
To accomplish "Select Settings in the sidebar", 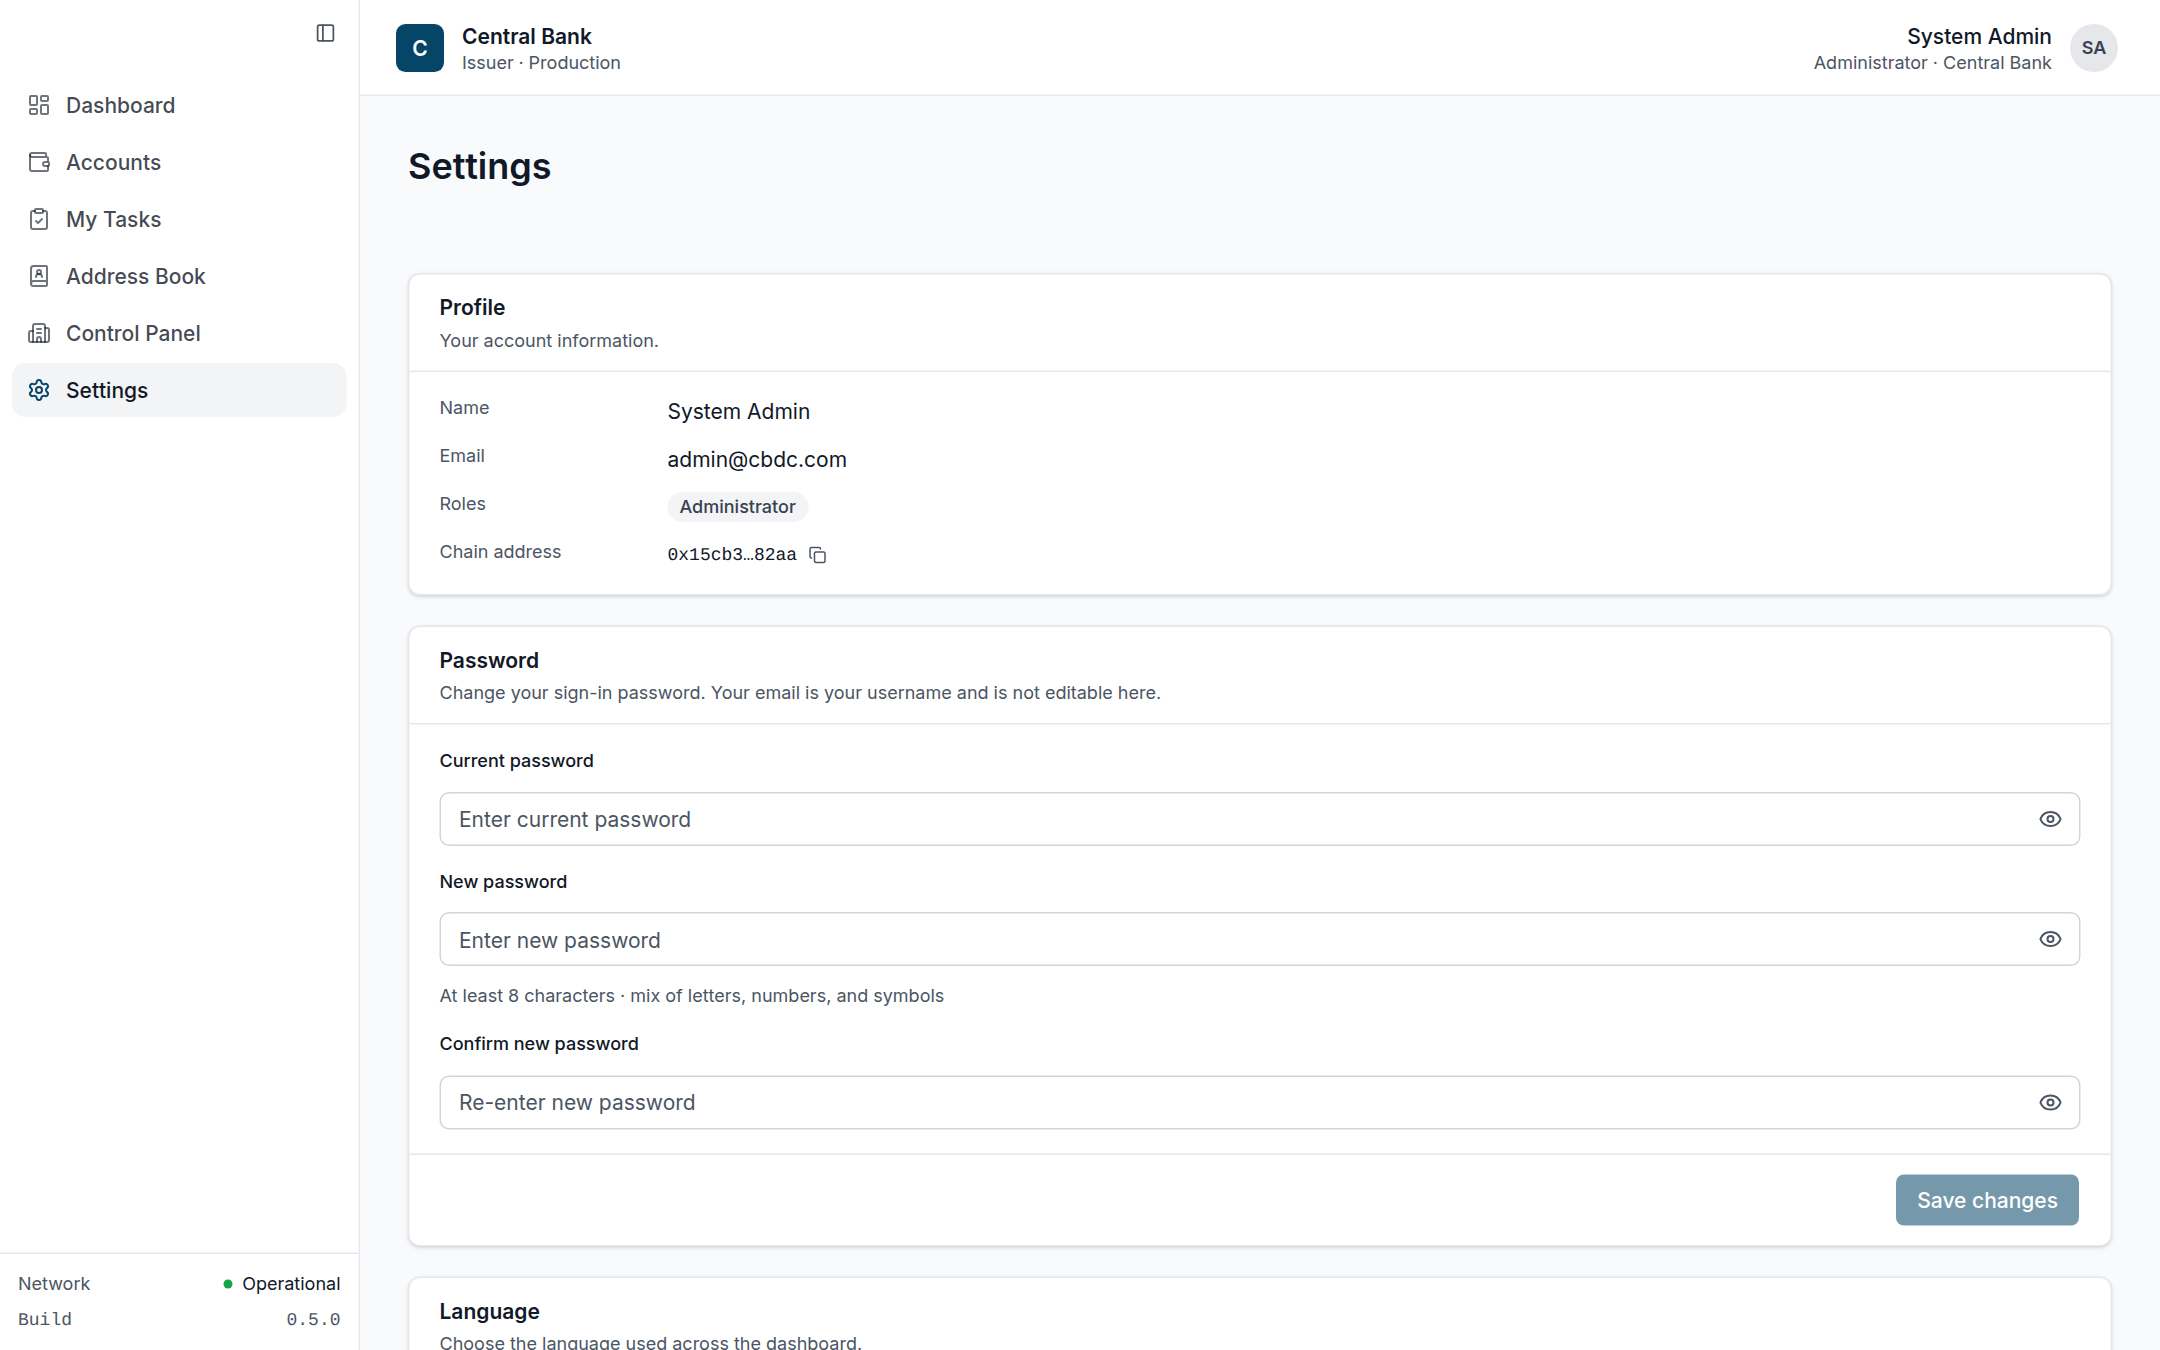I will point(179,390).
